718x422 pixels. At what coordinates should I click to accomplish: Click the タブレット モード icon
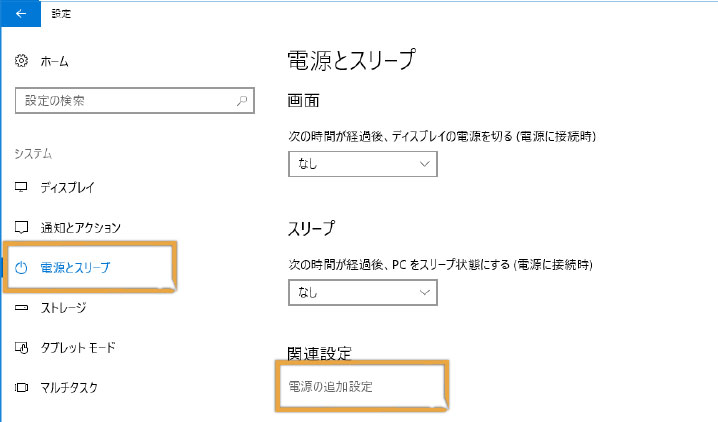pyautogui.click(x=21, y=348)
